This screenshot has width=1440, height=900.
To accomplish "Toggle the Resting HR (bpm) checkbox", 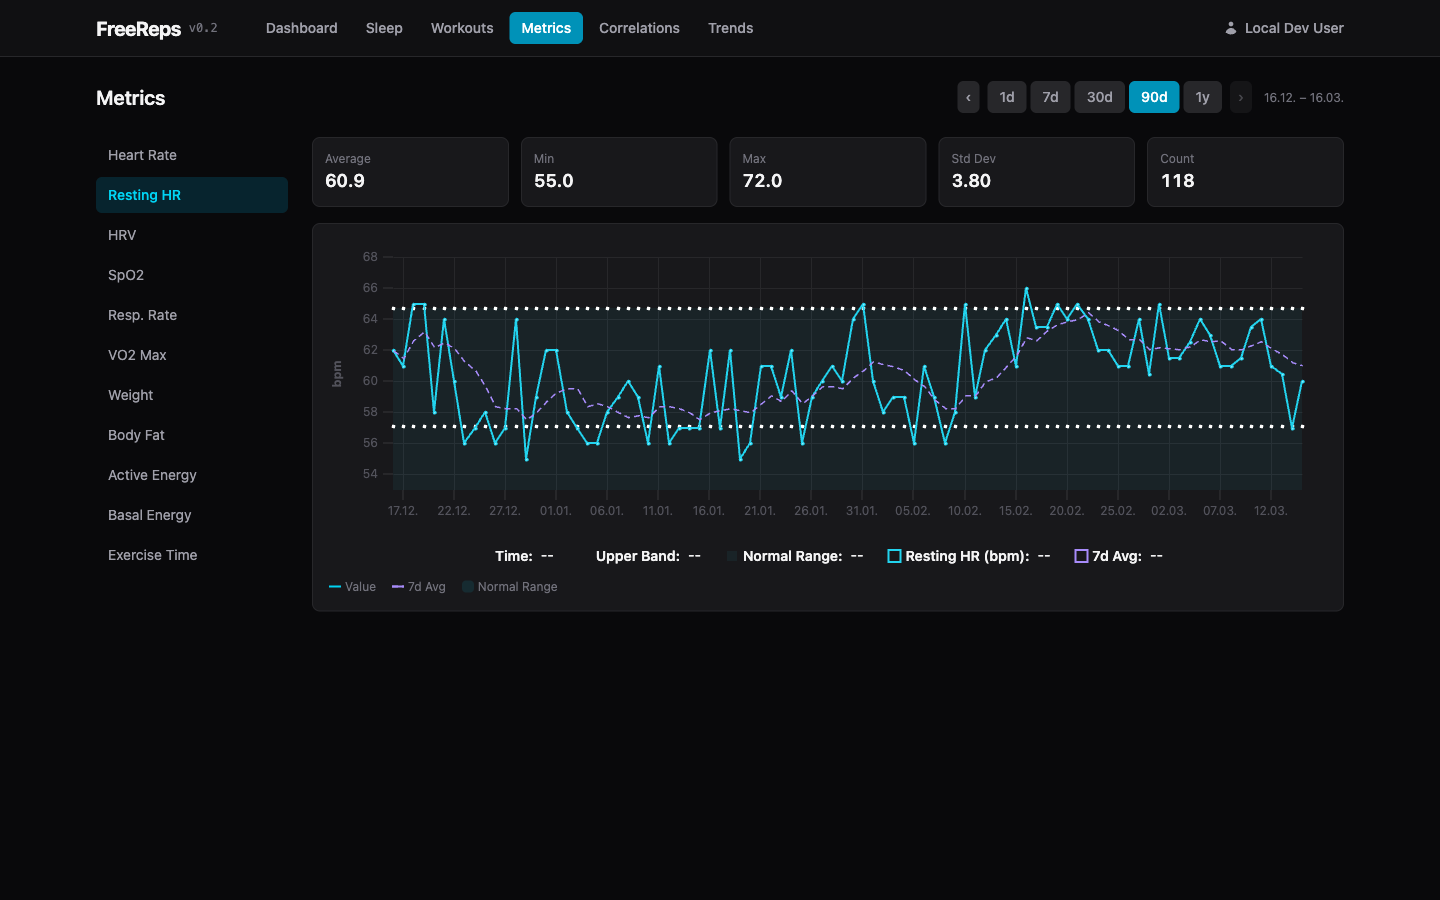I will coord(893,555).
